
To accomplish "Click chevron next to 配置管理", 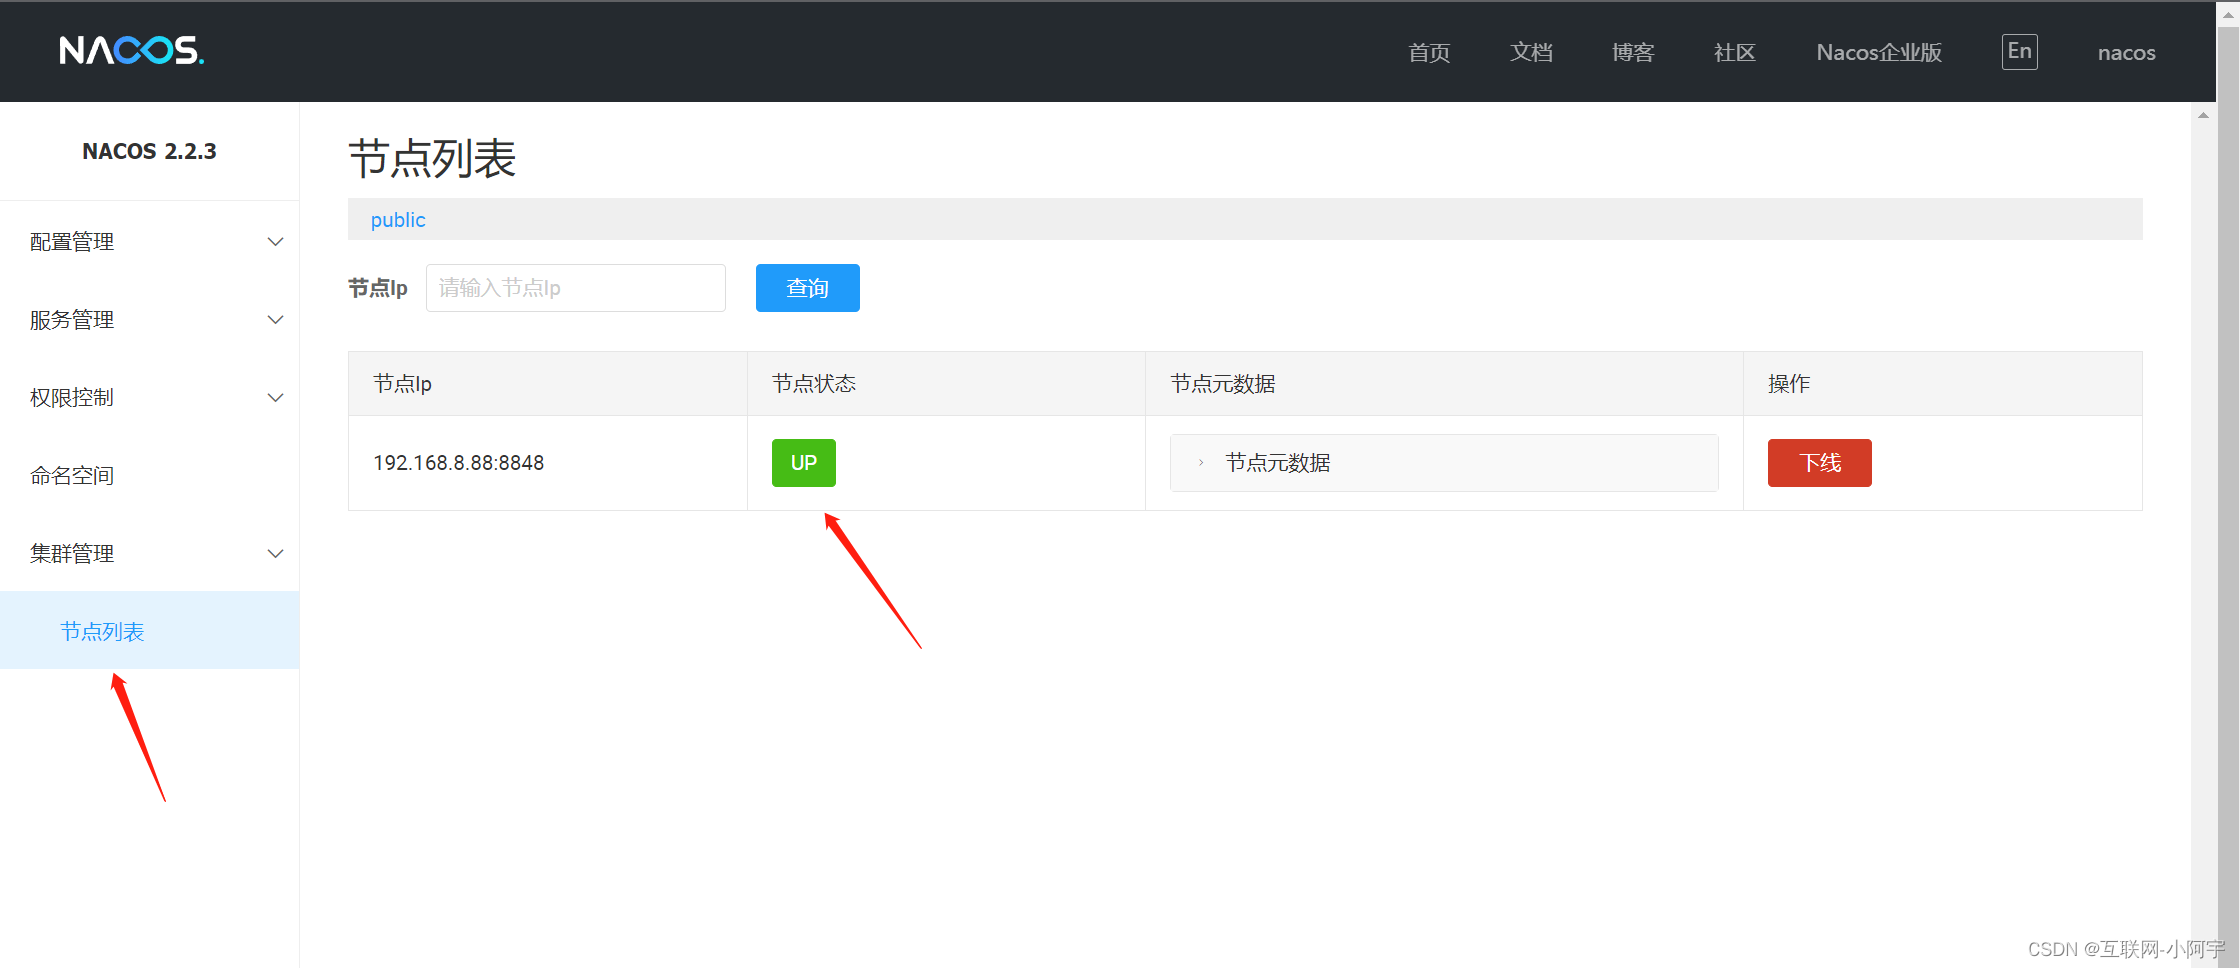I will pyautogui.click(x=276, y=242).
